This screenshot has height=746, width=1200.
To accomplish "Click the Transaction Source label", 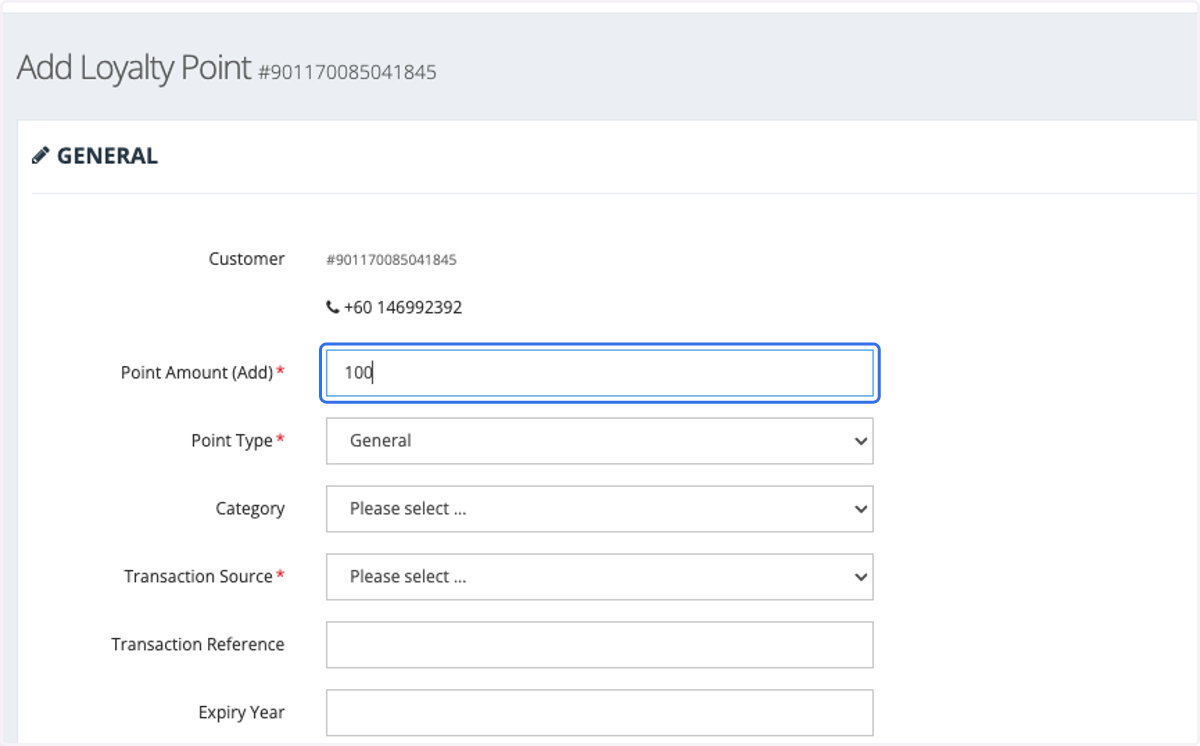I will pos(198,577).
